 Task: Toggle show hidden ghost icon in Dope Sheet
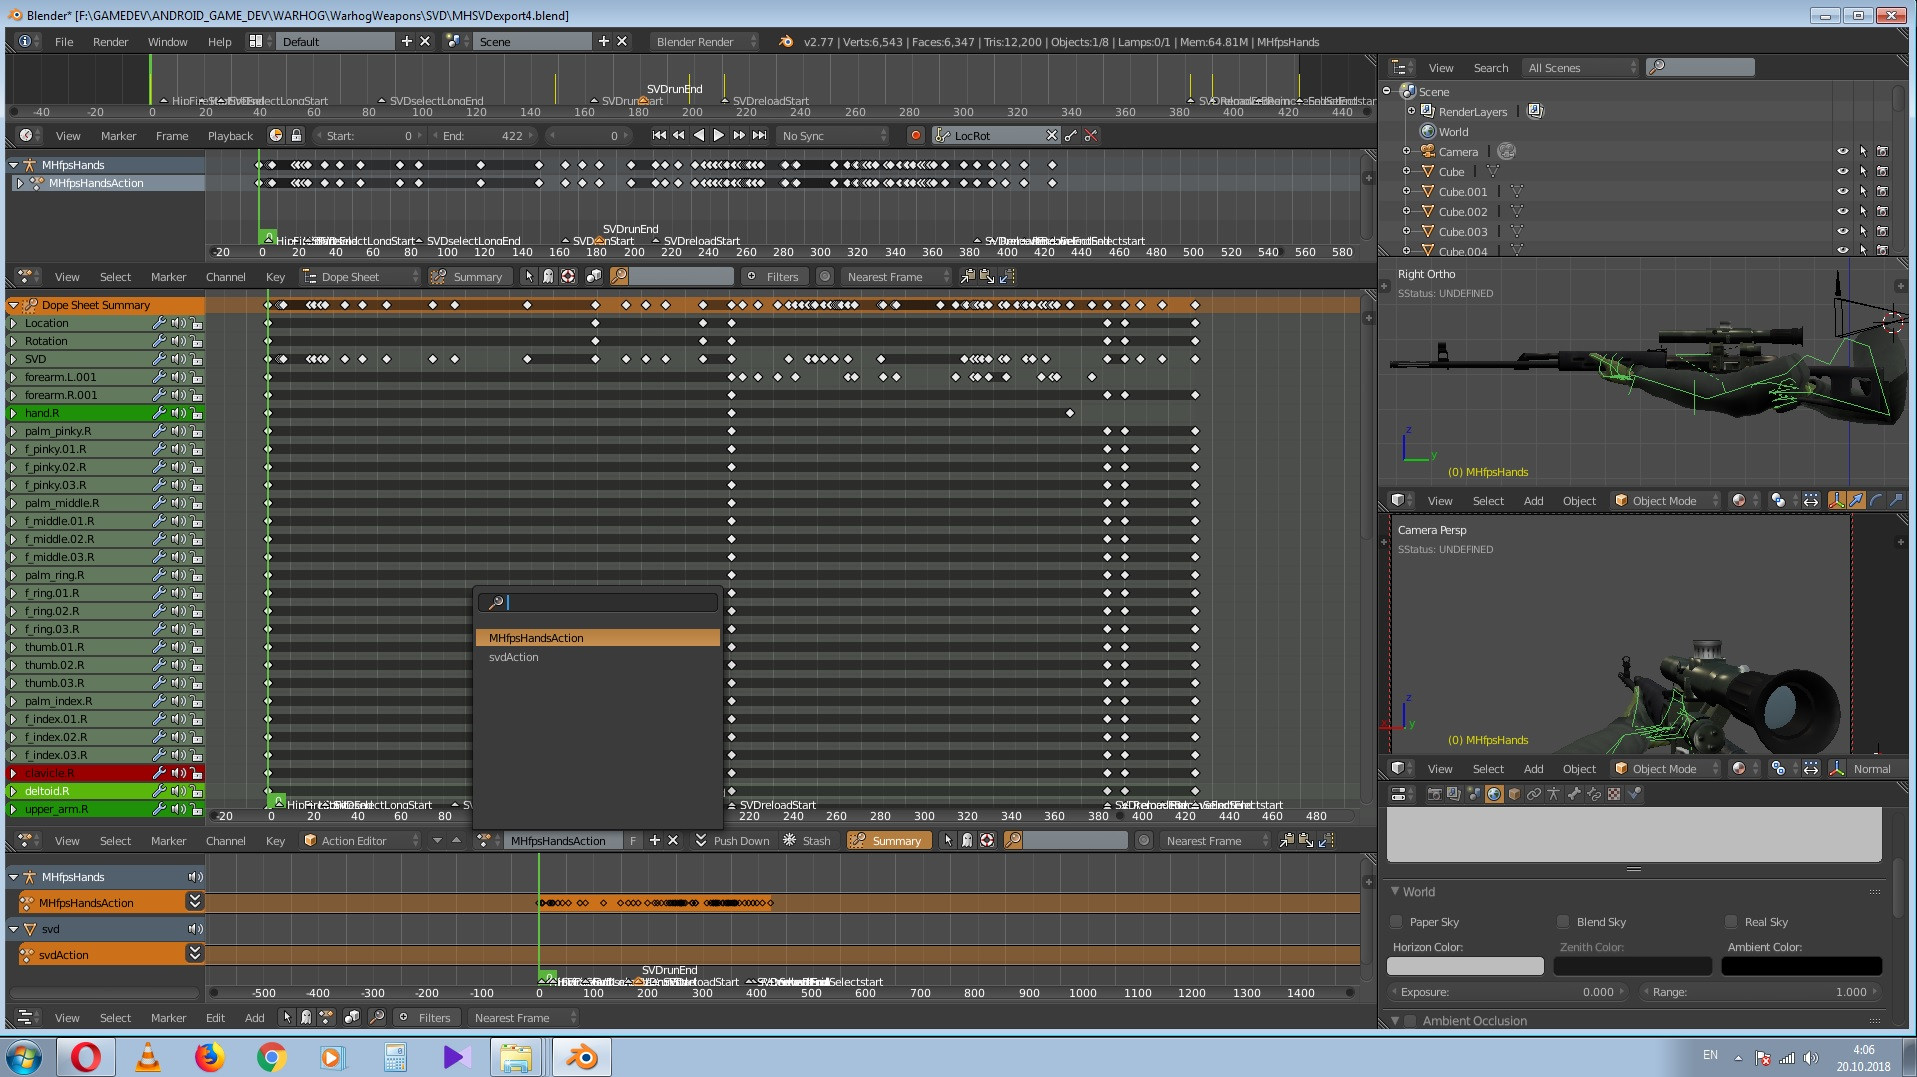pos(548,277)
